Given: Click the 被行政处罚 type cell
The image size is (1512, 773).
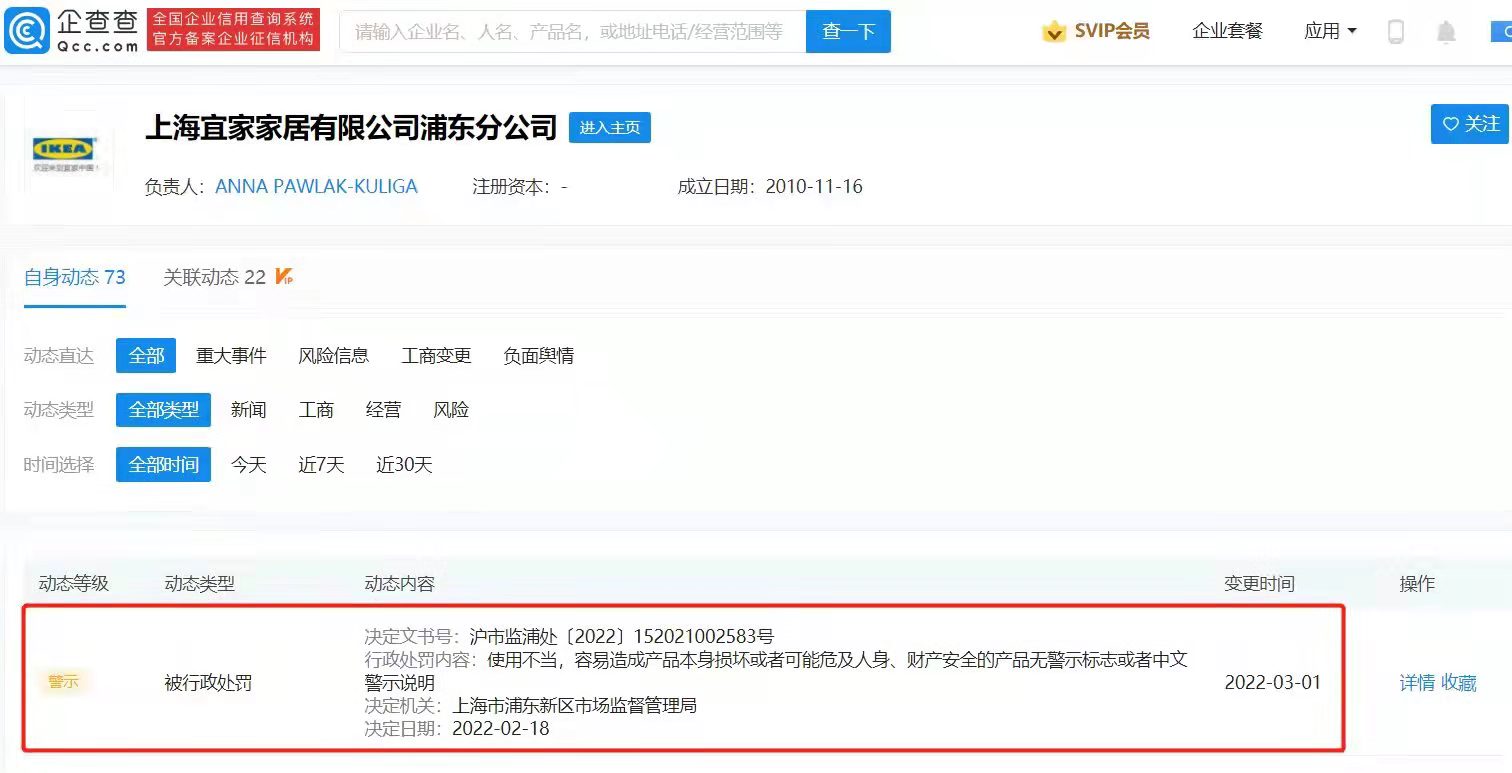Looking at the screenshot, I should point(208,683).
